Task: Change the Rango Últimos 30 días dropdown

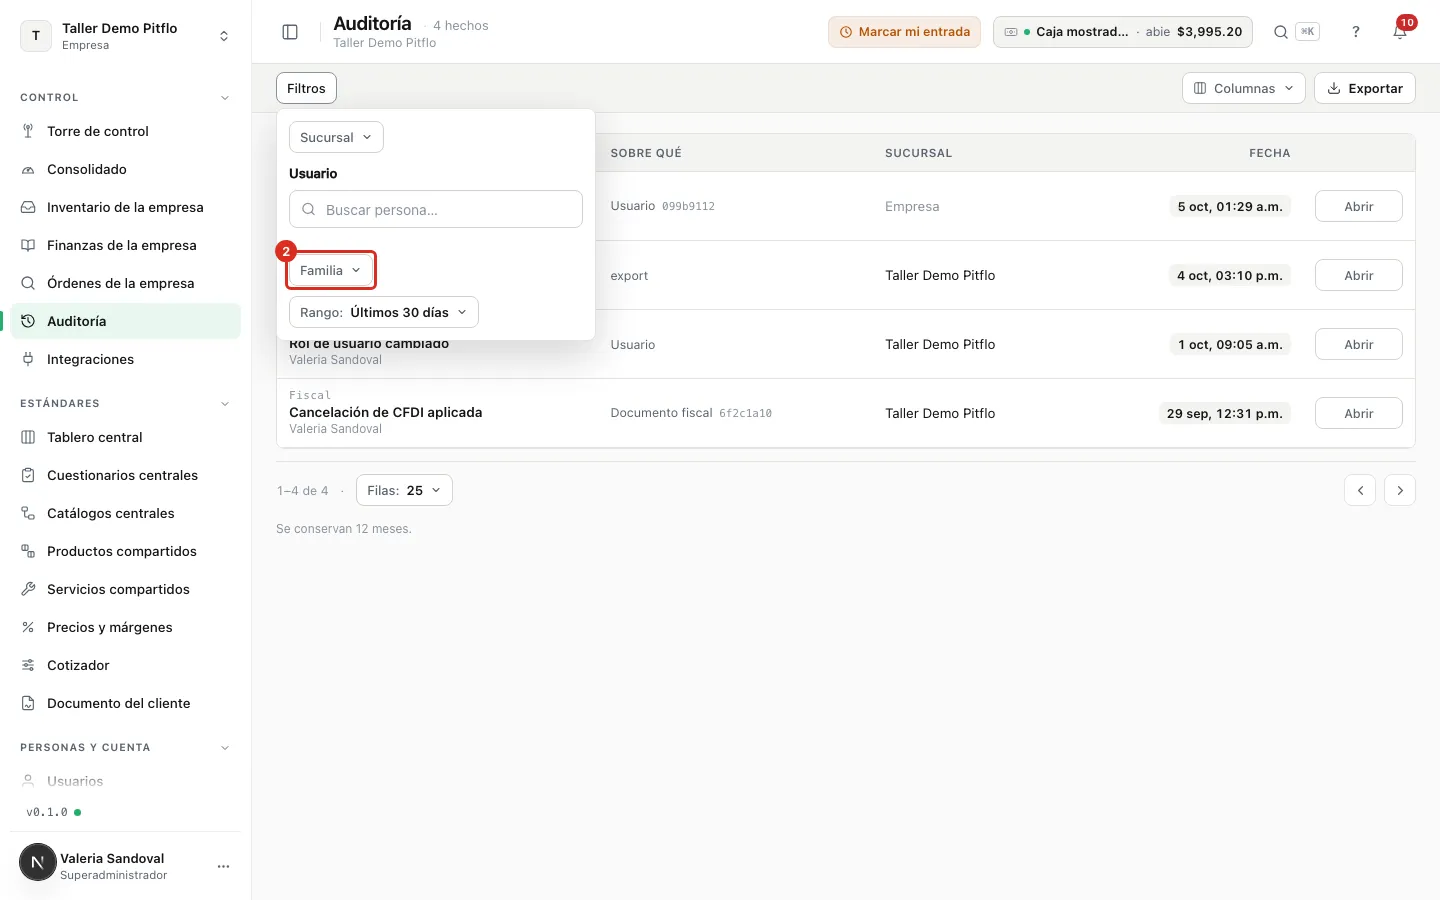Action: coord(384,312)
